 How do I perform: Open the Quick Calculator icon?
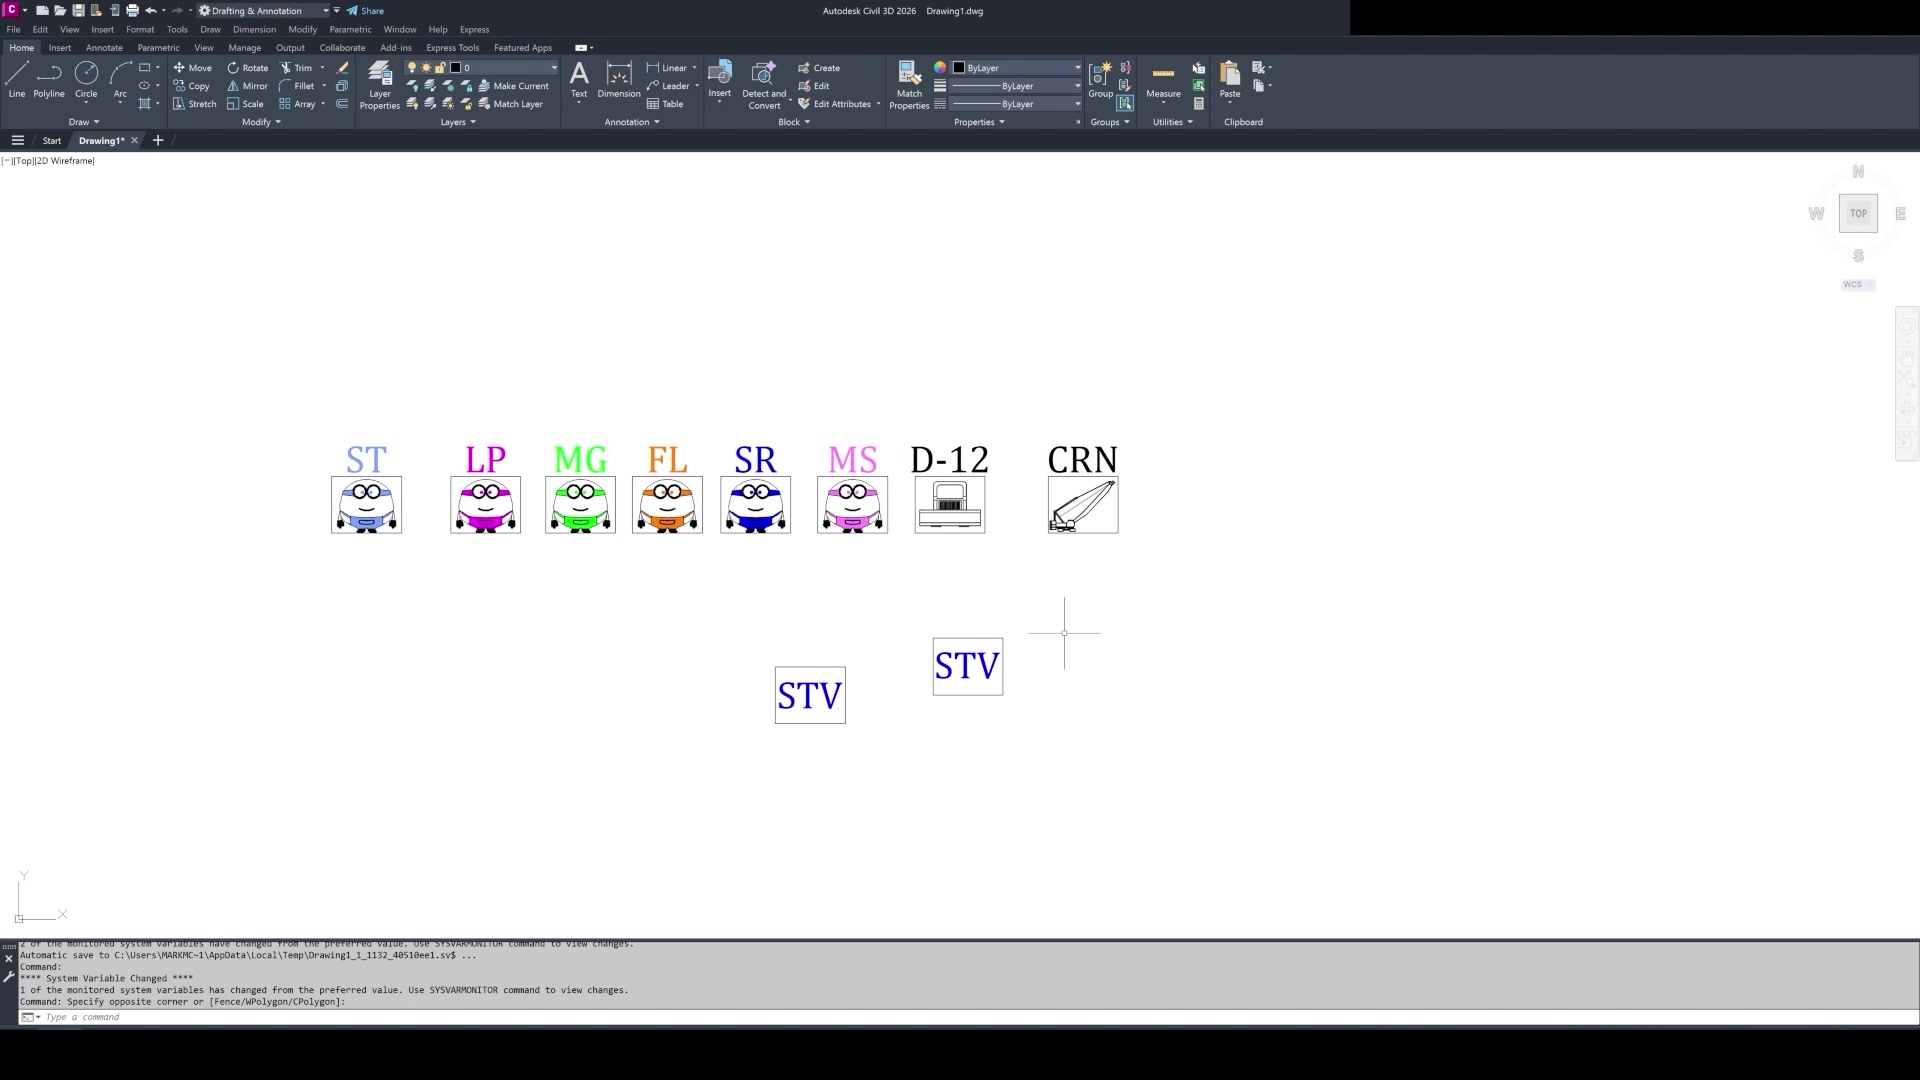[1199, 104]
